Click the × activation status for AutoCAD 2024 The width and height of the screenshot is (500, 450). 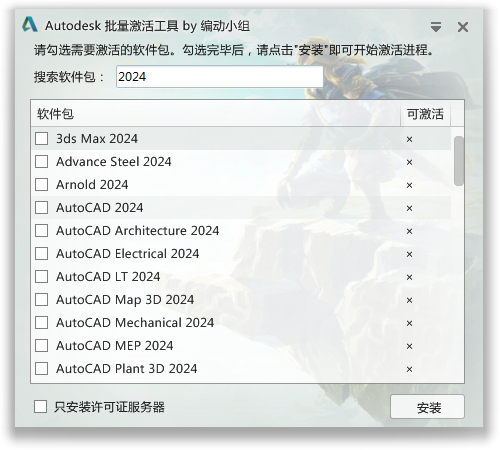tap(409, 208)
